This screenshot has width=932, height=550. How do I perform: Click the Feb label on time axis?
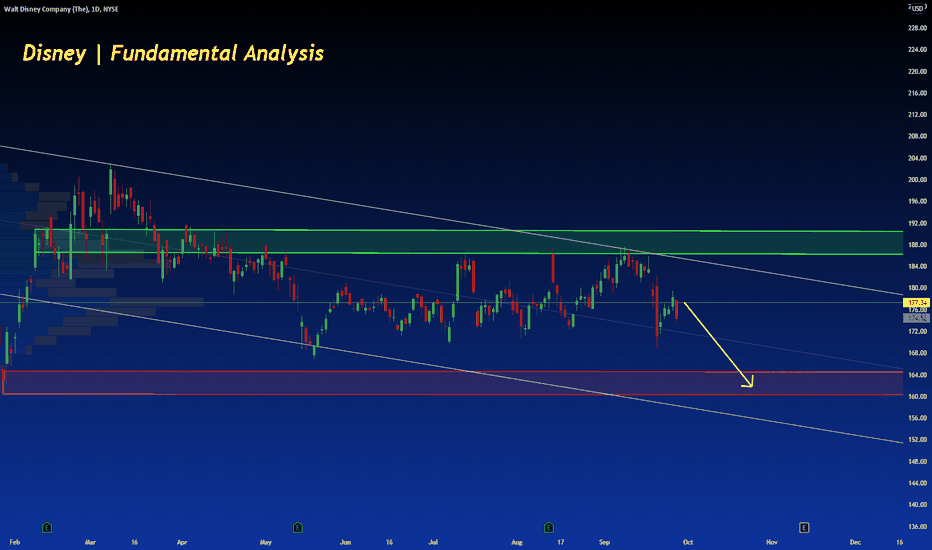tap(15, 542)
